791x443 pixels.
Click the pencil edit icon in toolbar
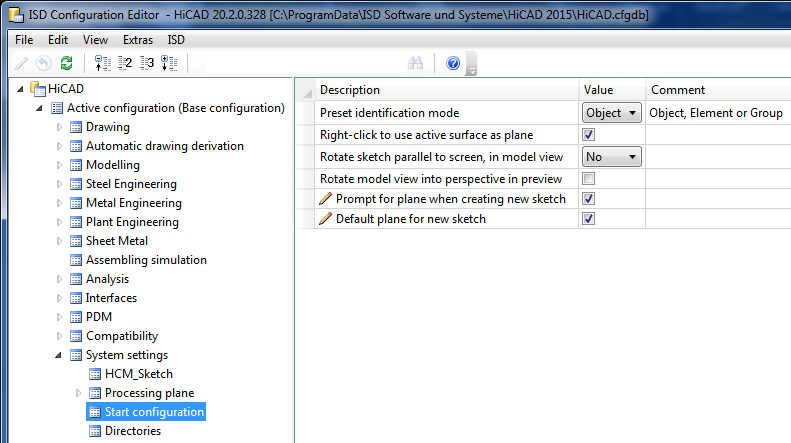(21, 63)
